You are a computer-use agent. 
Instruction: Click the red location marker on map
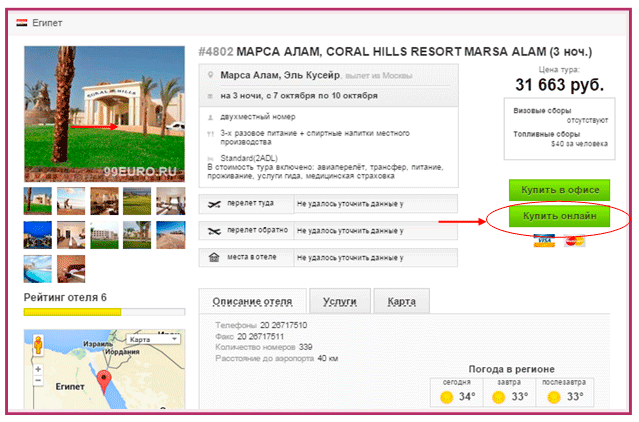pos(104,382)
